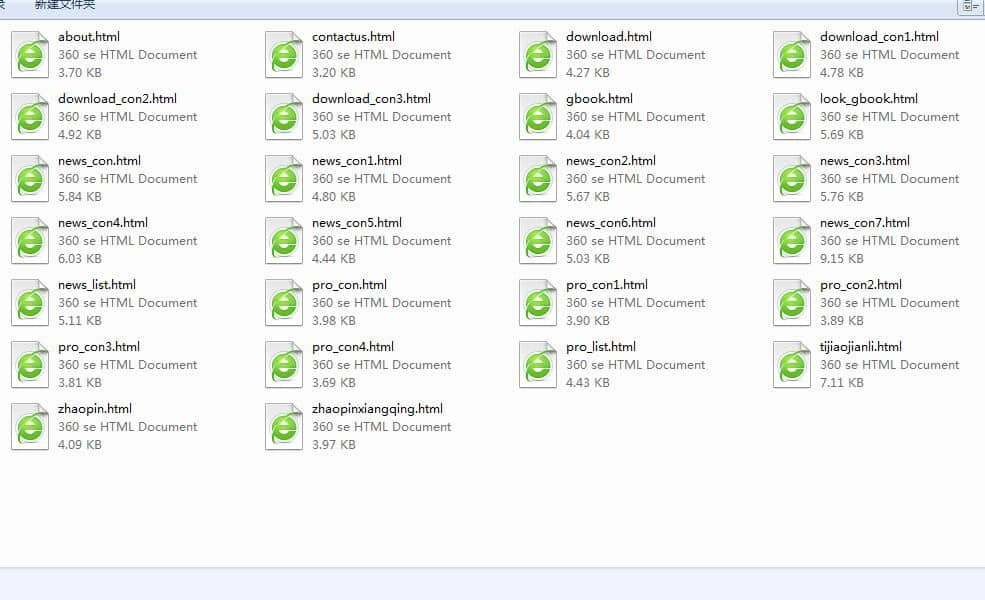Select the news_con4.html file name
The height and width of the screenshot is (600, 985).
(x=103, y=223)
